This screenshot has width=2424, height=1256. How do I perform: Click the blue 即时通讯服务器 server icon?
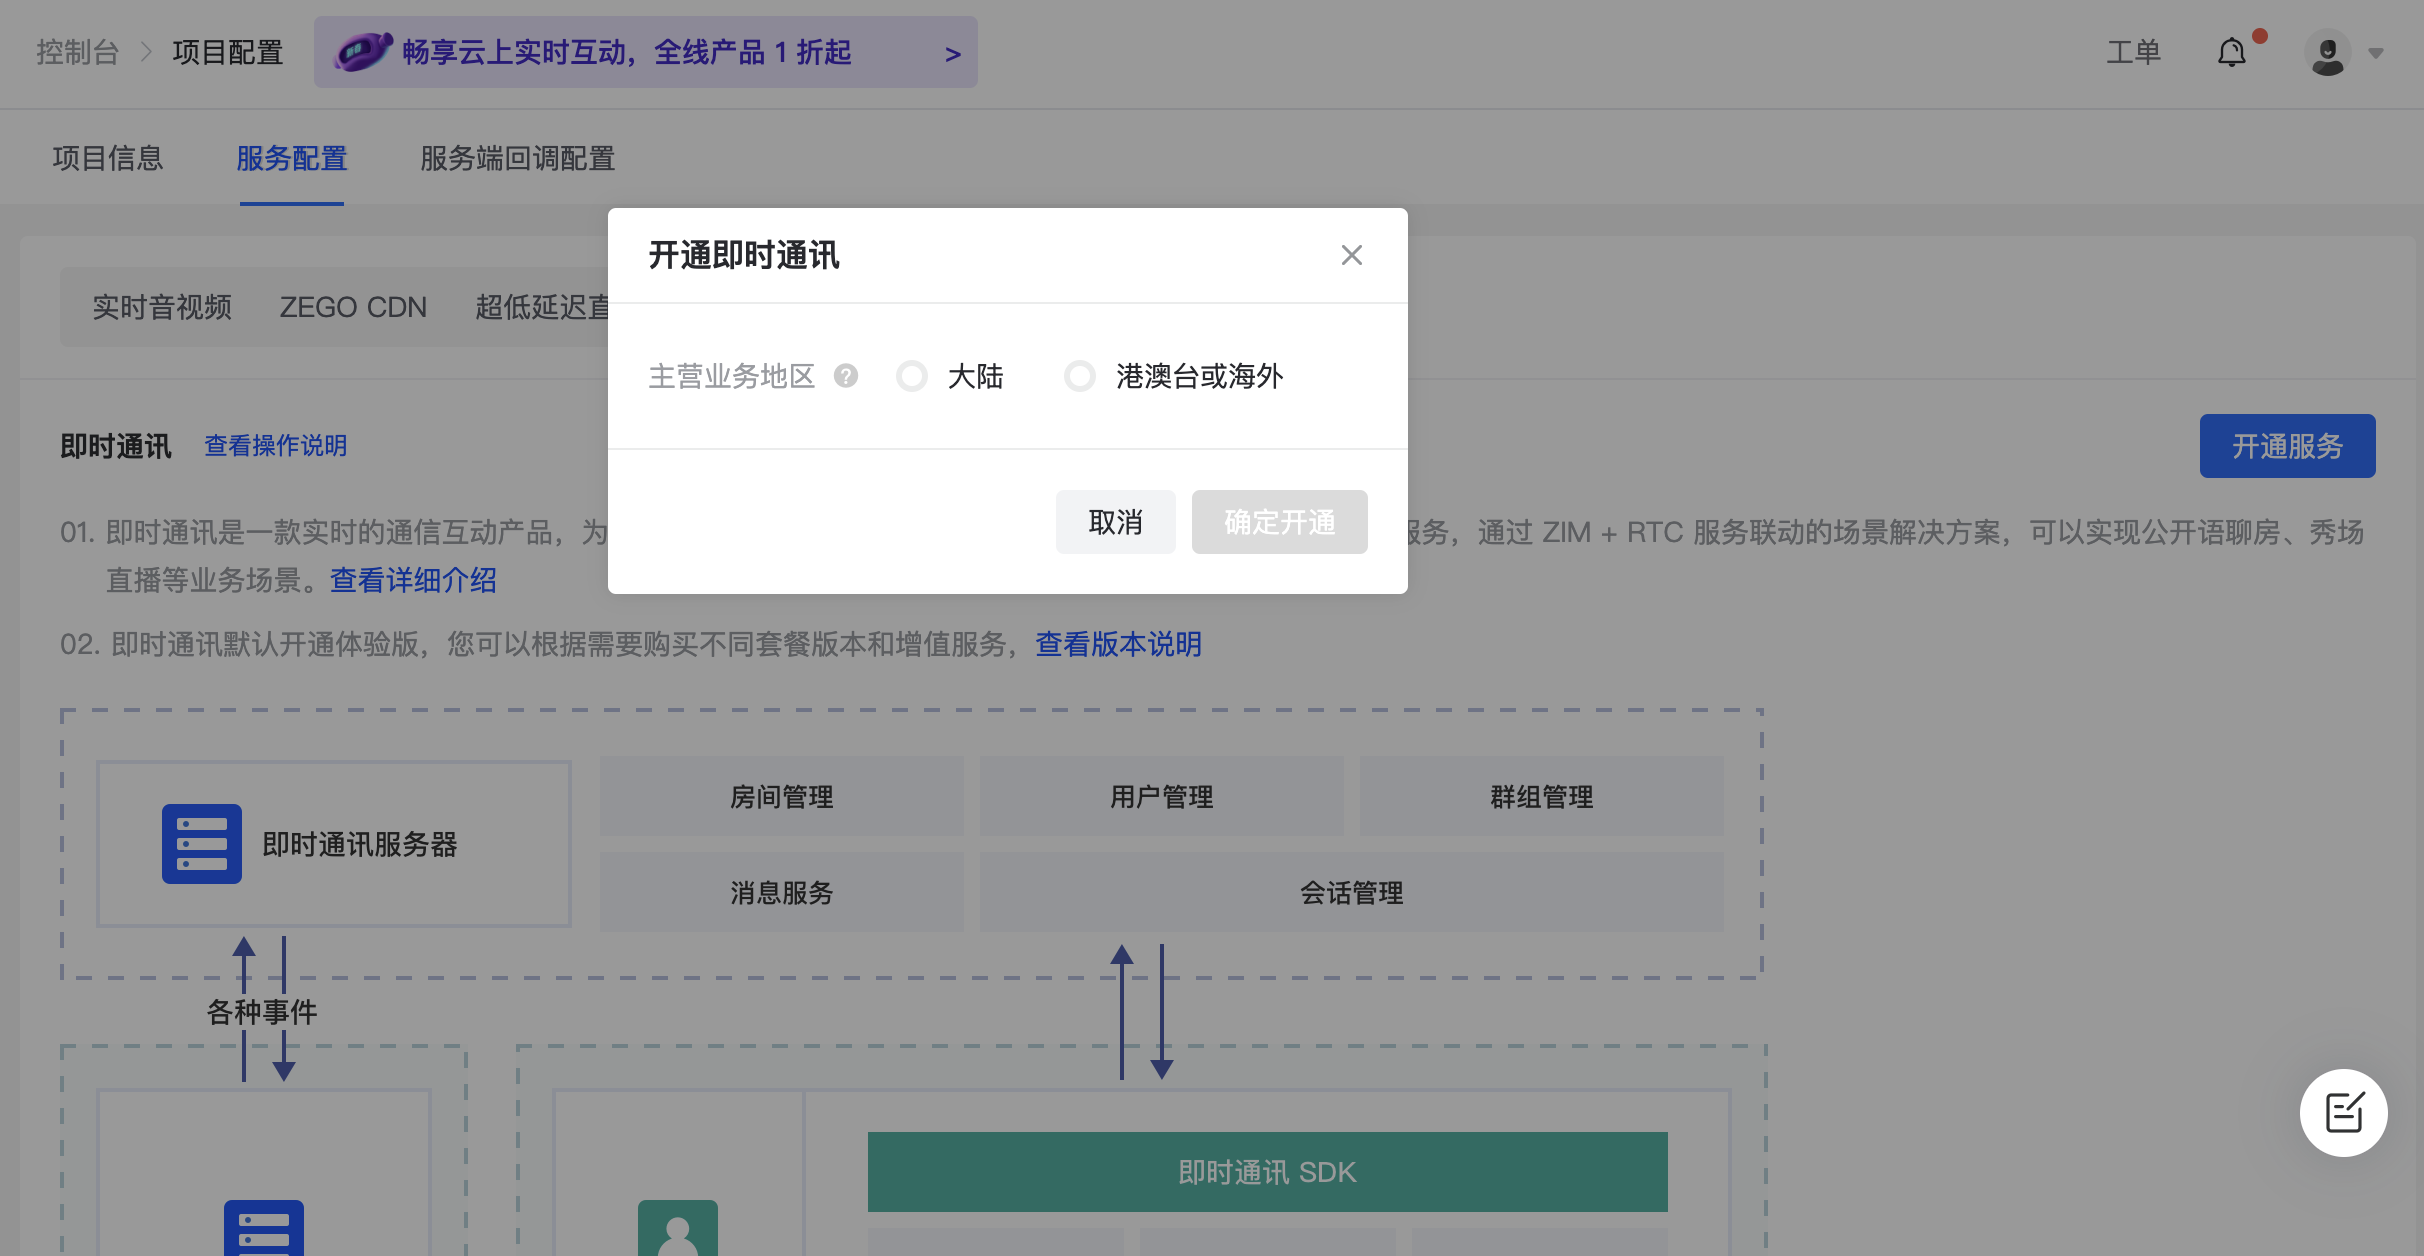tap(202, 844)
